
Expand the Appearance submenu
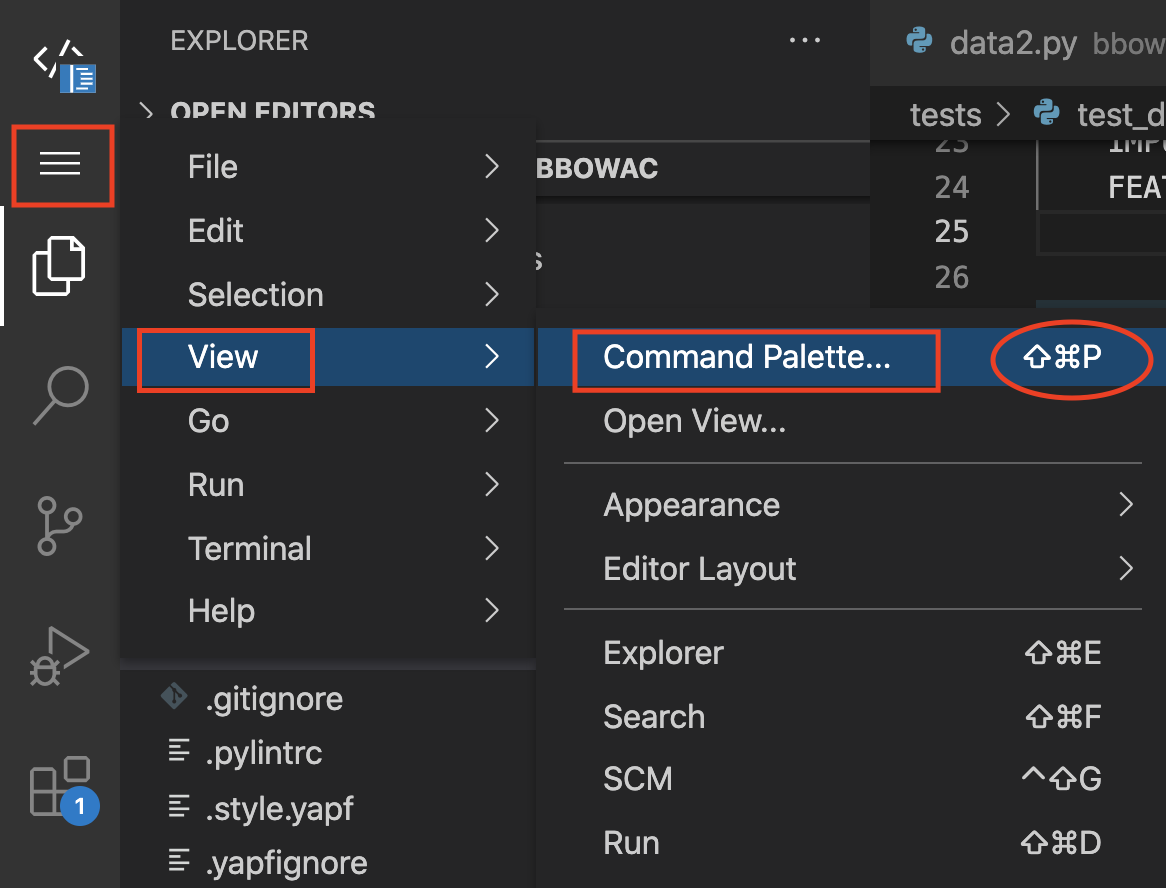click(691, 504)
